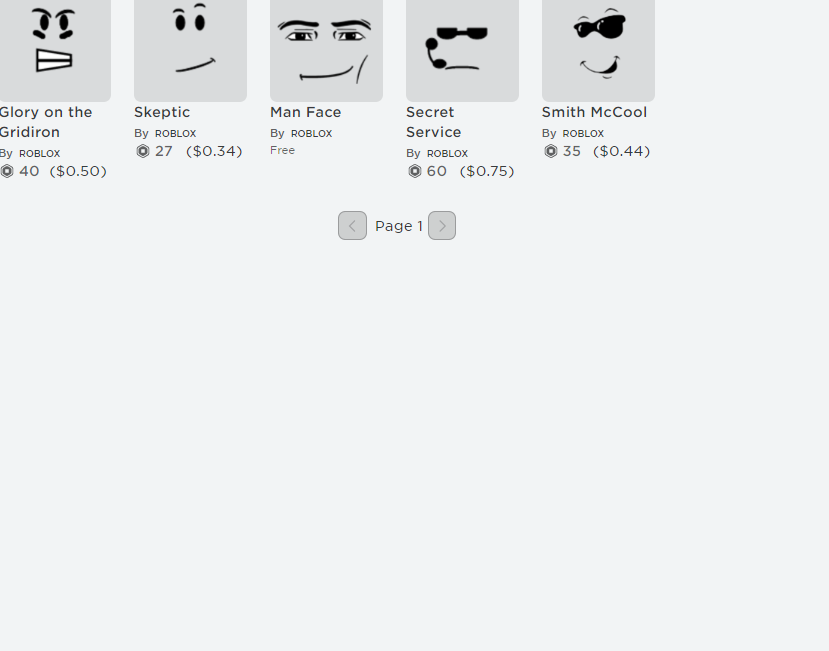
Task: Open the Glory on the Gridiron face thumbnail
Action: click(55, 51)
